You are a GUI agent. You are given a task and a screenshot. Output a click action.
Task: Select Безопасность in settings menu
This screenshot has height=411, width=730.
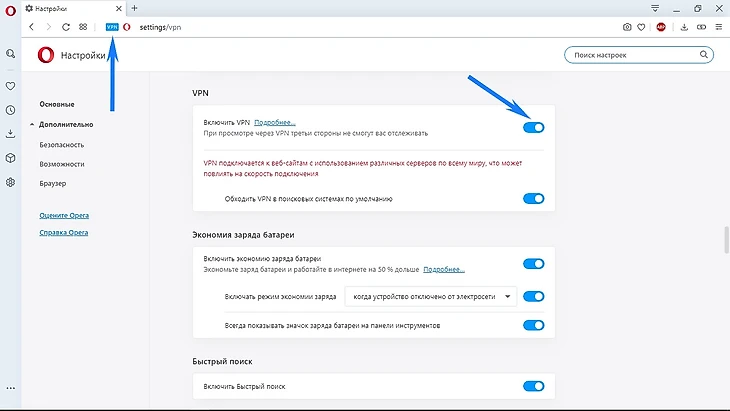coord(62,145)
